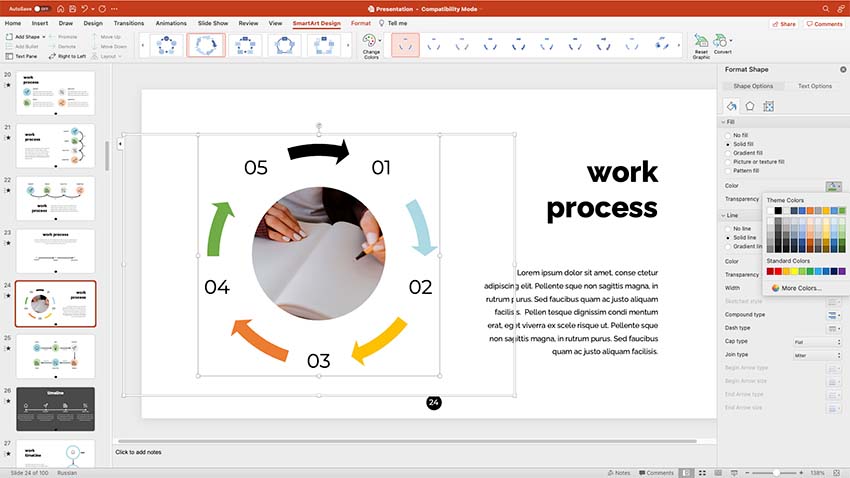This screenshot has height=478, width=850.
Task: Click the Reset Graphic icon
Action: point(701,46)
